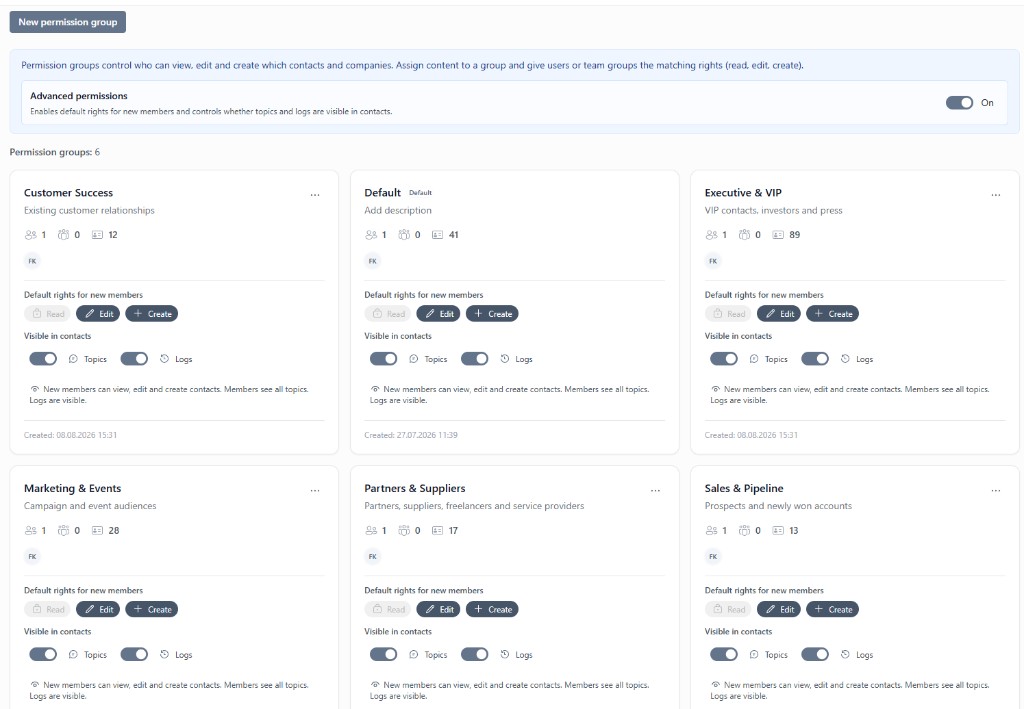Click the team groups icon in Customer Success

pyautogui.click(x=63, y=234)
